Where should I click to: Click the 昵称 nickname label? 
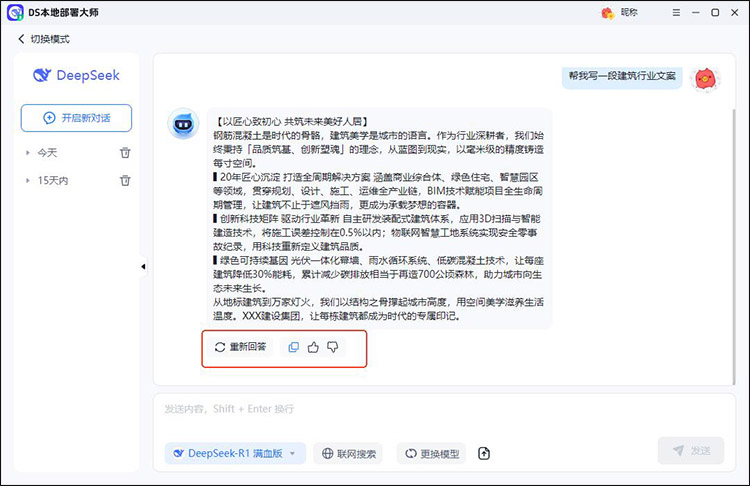tap(629, 12)
